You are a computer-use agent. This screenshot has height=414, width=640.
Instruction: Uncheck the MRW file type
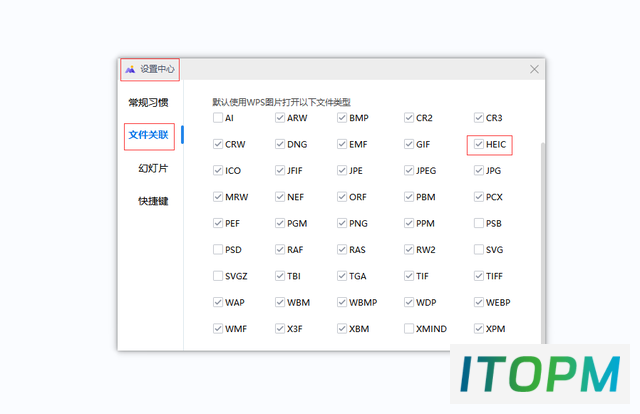coord(218,197)
